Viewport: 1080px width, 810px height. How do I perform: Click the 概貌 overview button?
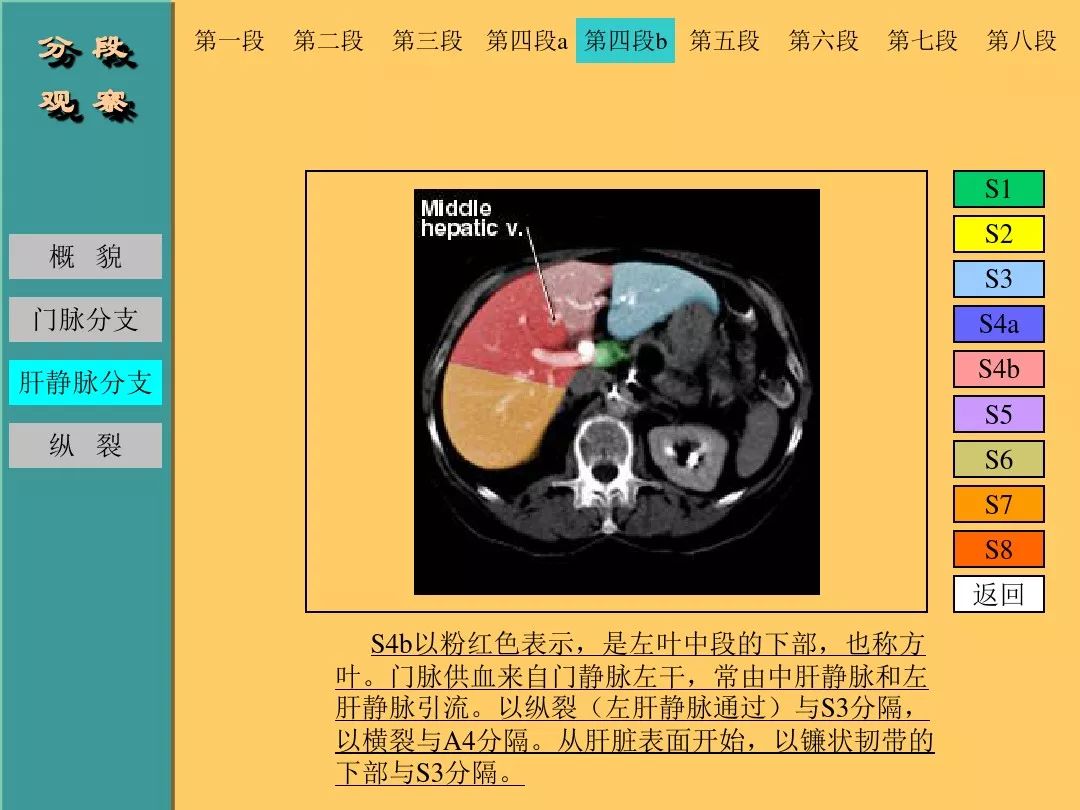[85, 257]
